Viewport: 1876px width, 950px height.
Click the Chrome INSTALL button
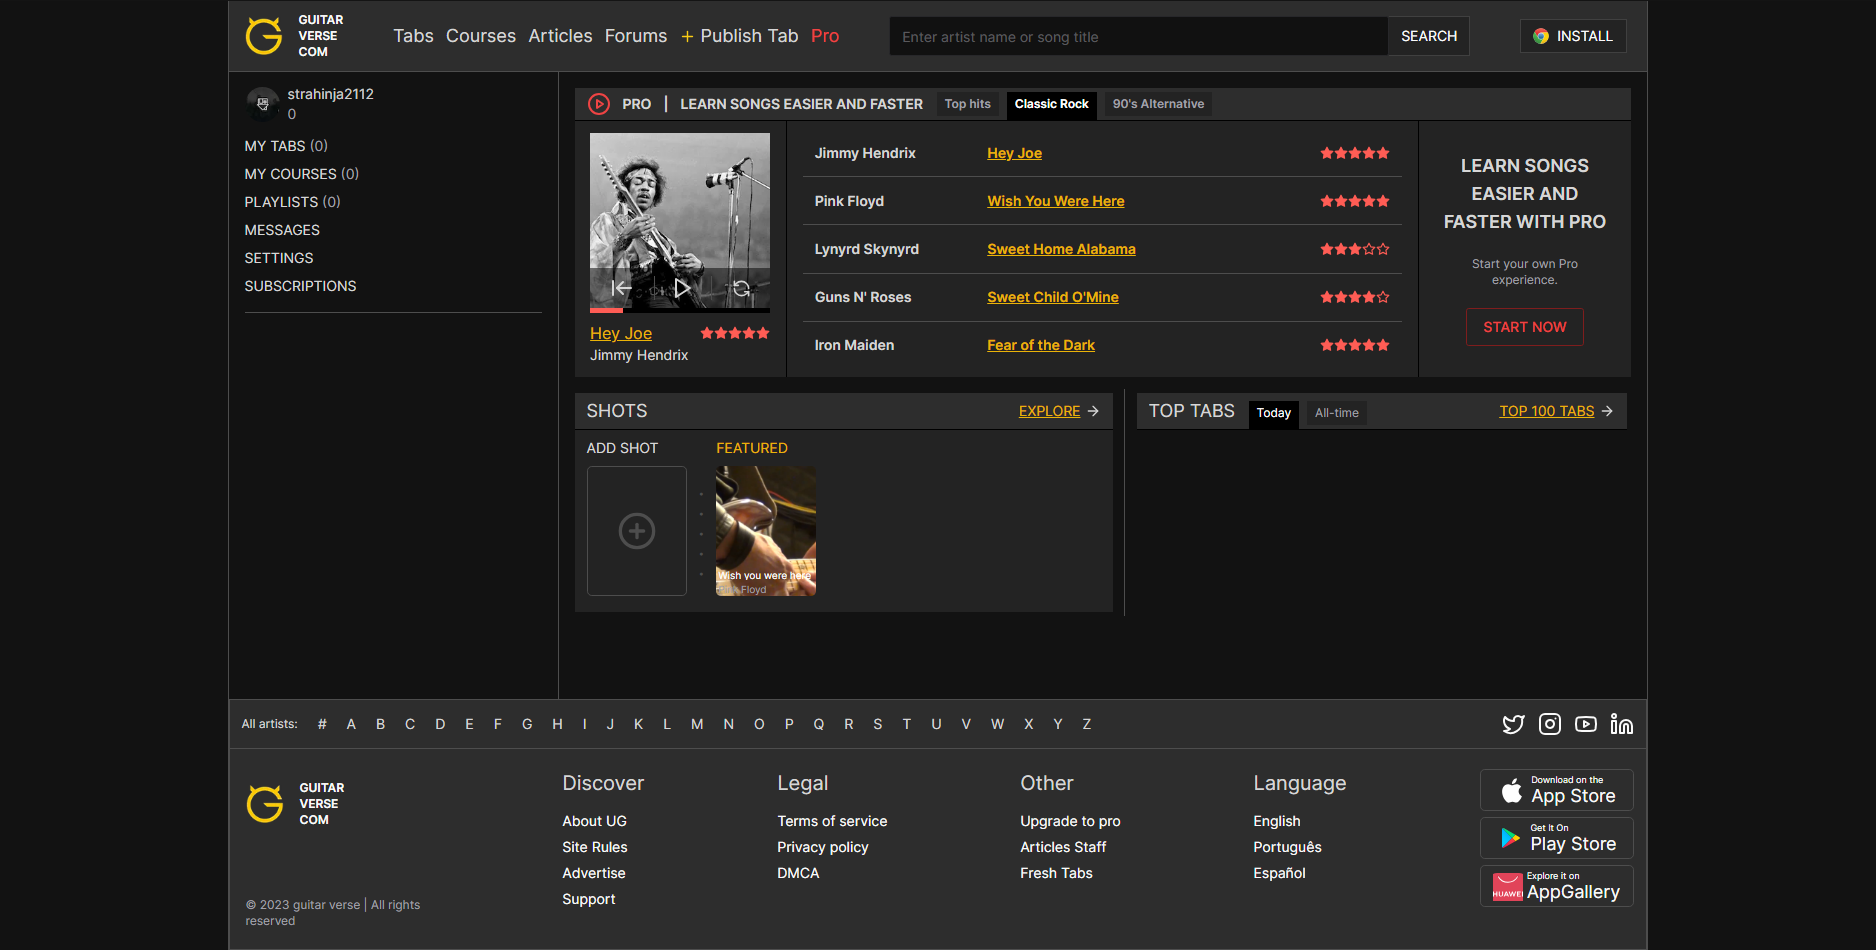pos(1573,36)
